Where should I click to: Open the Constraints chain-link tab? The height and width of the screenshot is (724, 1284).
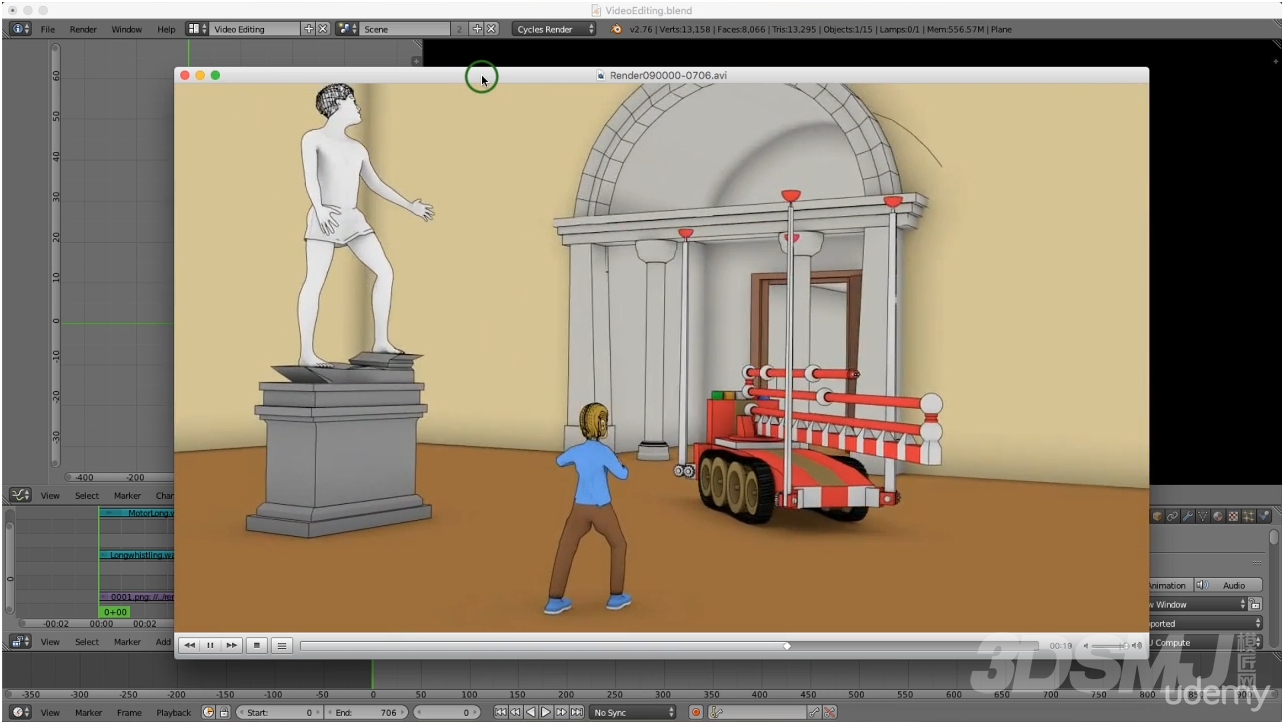point(1172,516)
